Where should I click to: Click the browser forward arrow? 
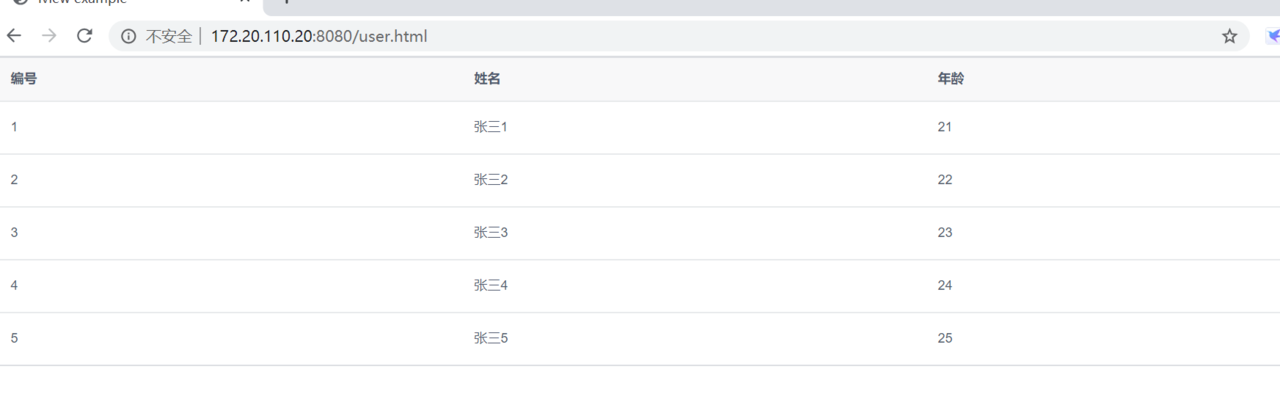49,36
